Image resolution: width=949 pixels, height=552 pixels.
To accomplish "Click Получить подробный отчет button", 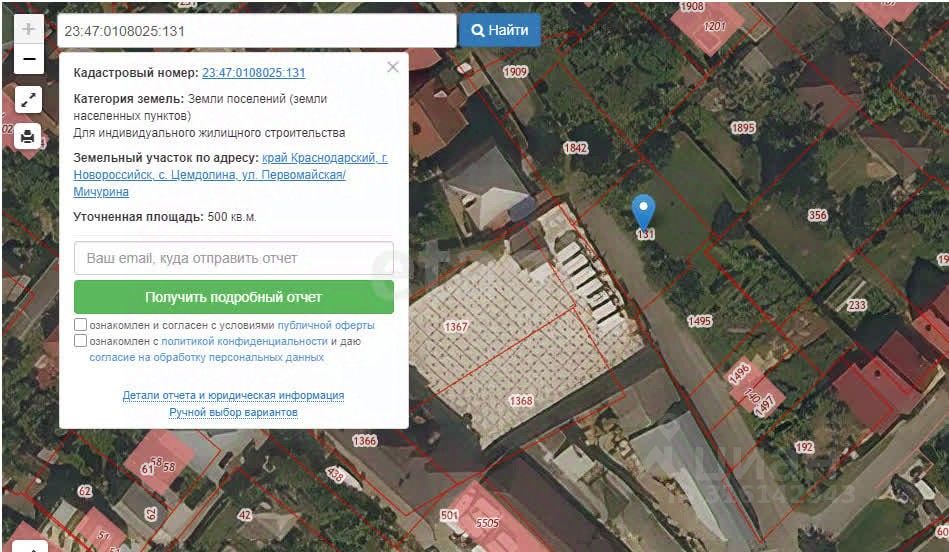I will [234, 297].
